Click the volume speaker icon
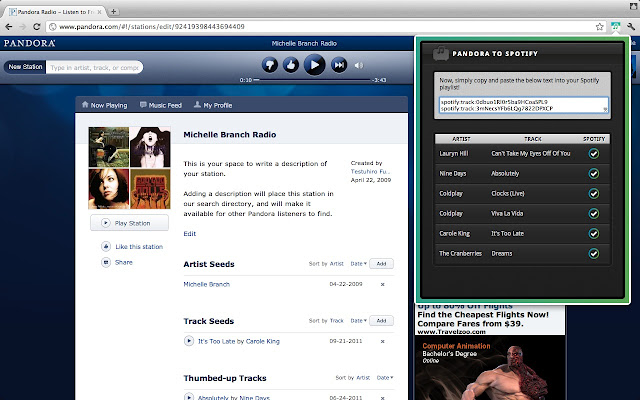This screenshot has height=400, width=640. click(359, 65)
